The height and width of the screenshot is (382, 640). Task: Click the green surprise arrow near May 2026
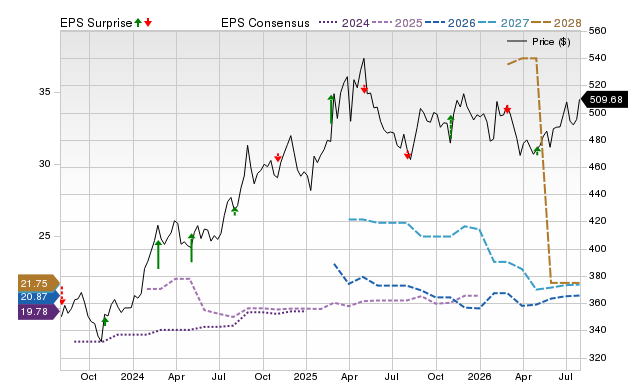pyautogui.click(x=537, y=151)
